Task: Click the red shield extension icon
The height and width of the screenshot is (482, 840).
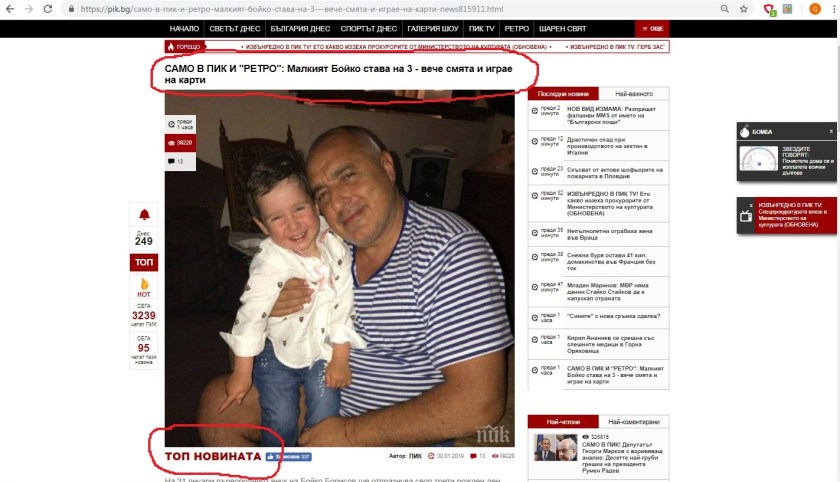Action: tap(769, 9)
